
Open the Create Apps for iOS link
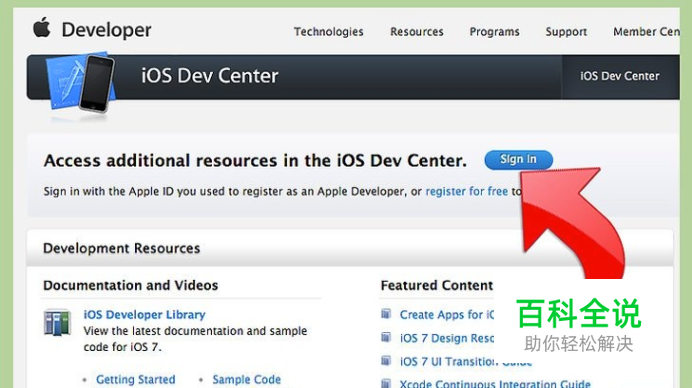click(x=447, y=315)
